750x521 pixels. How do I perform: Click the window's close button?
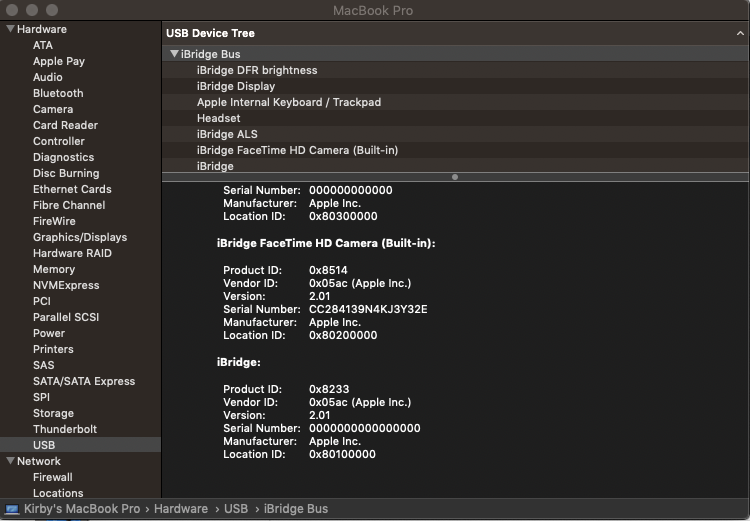click(x=12, y=10)
